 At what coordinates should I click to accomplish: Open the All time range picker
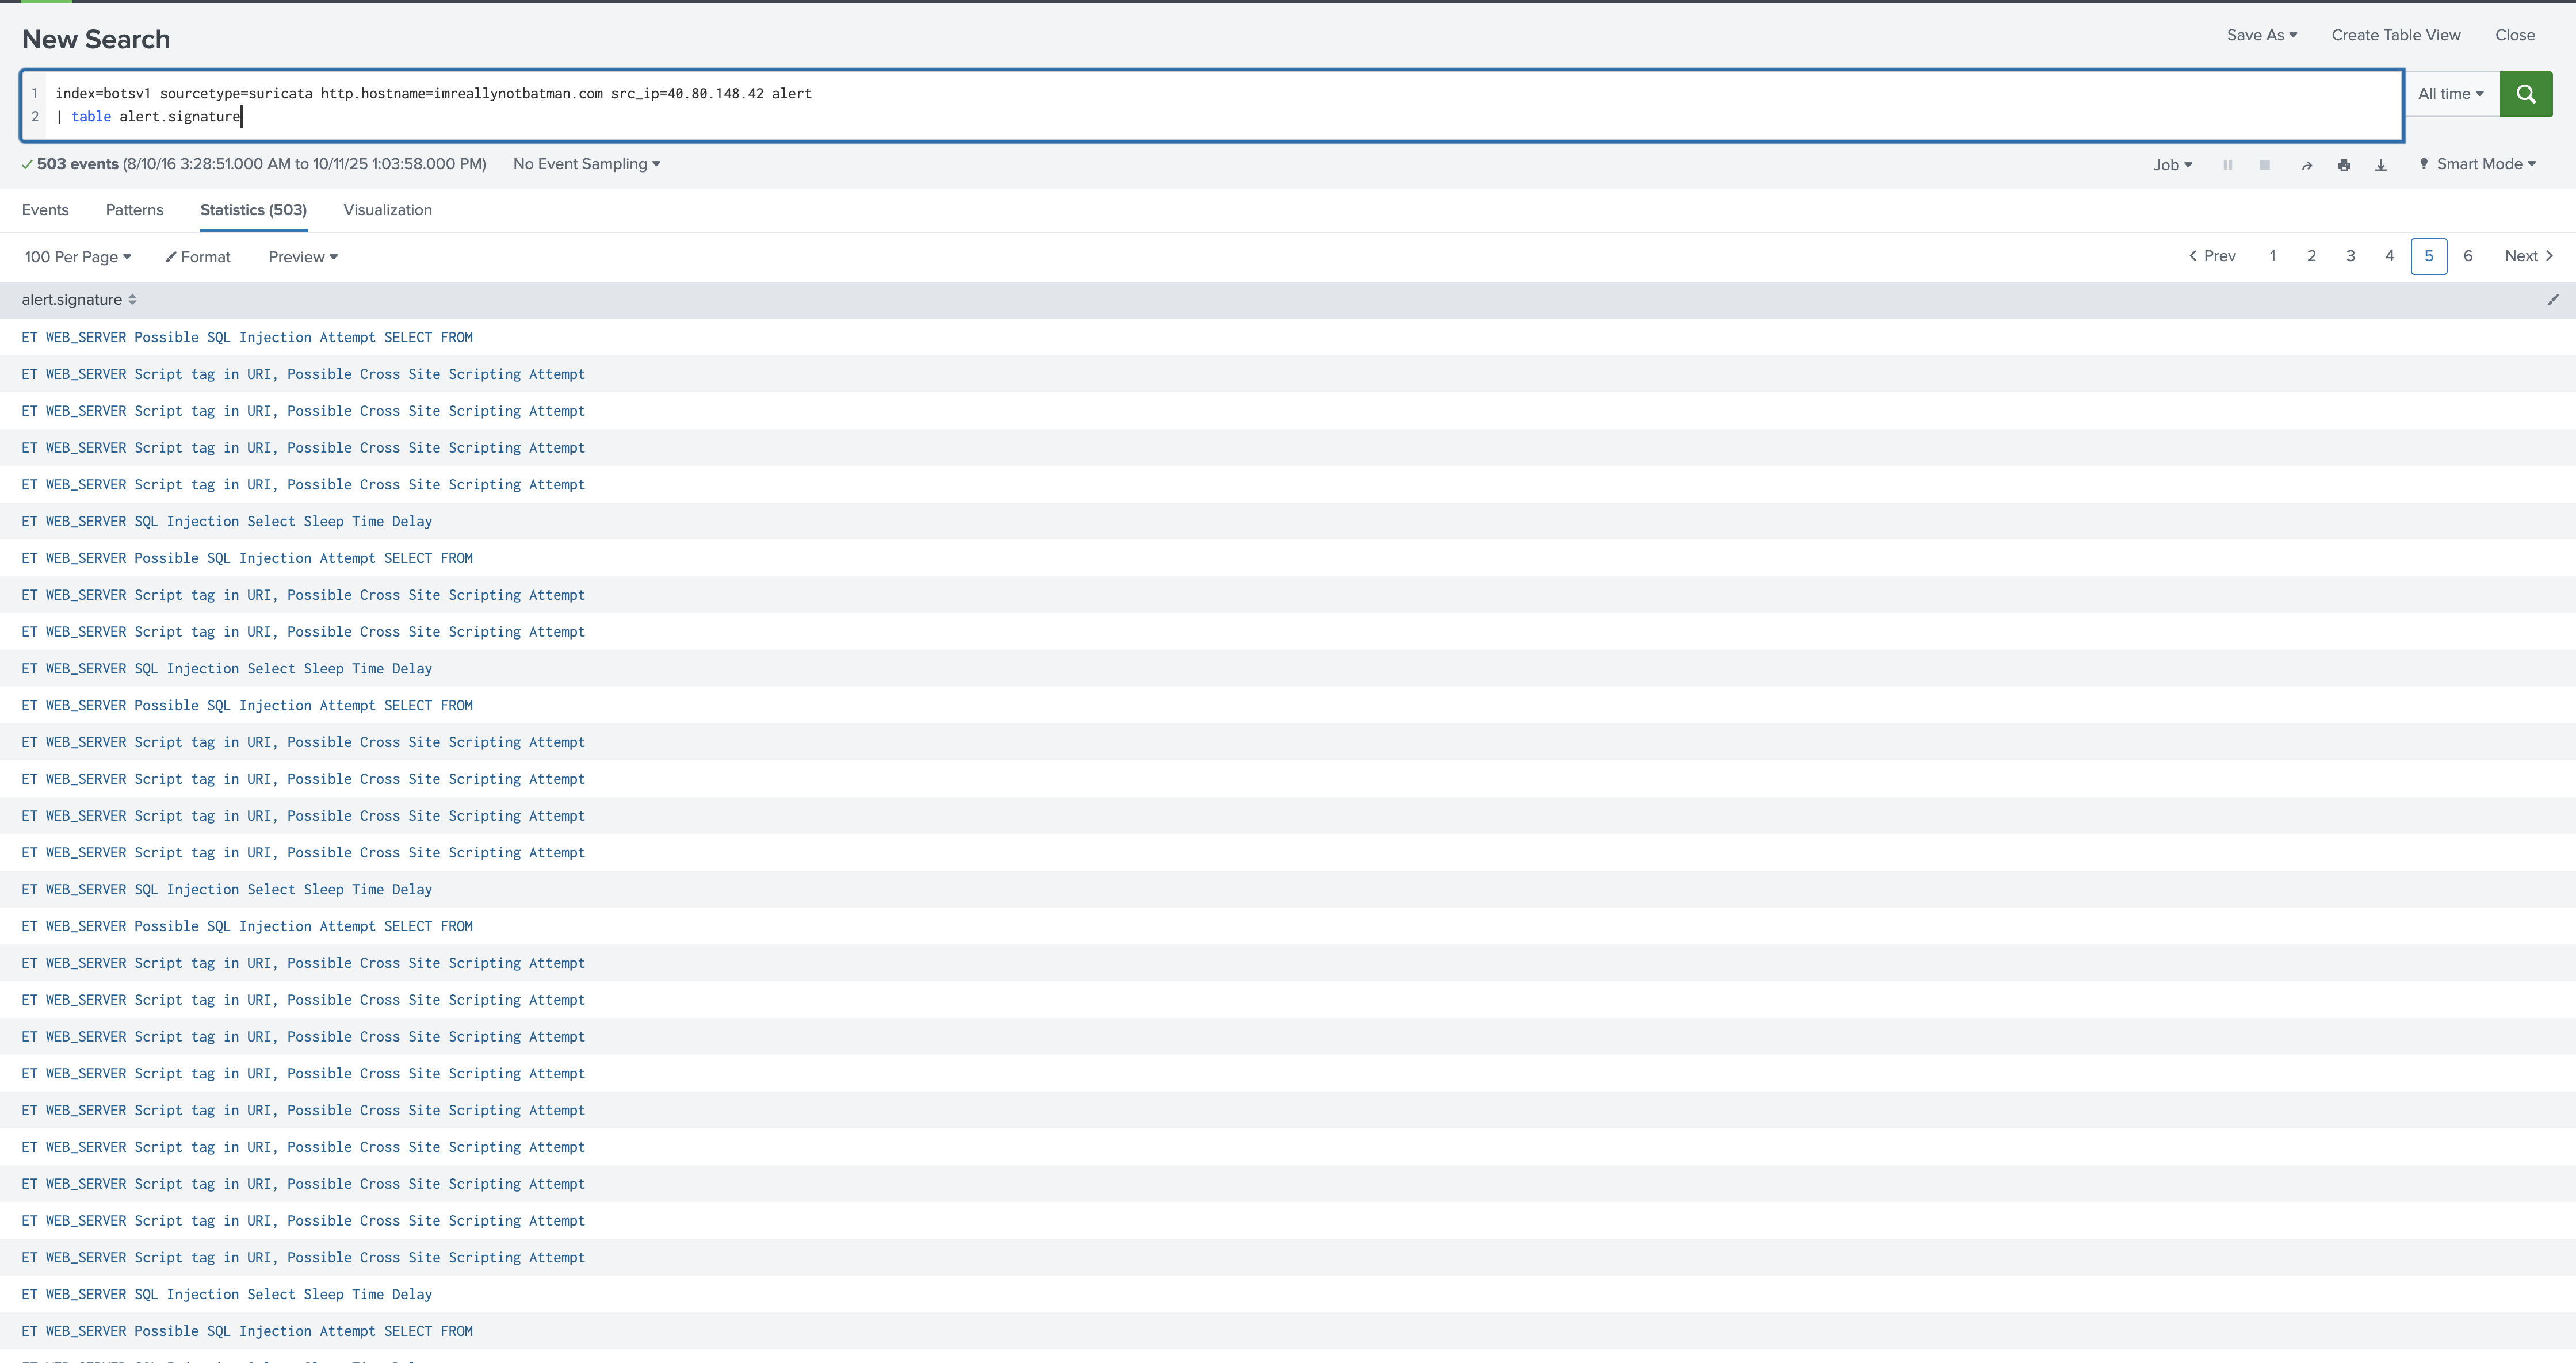(x=2450, y=94)
